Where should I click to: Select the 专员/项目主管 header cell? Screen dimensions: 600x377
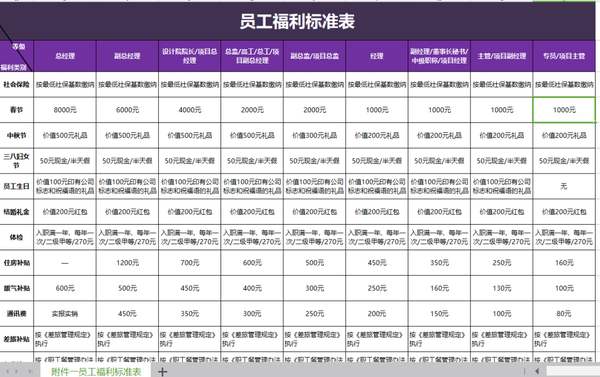564,56
